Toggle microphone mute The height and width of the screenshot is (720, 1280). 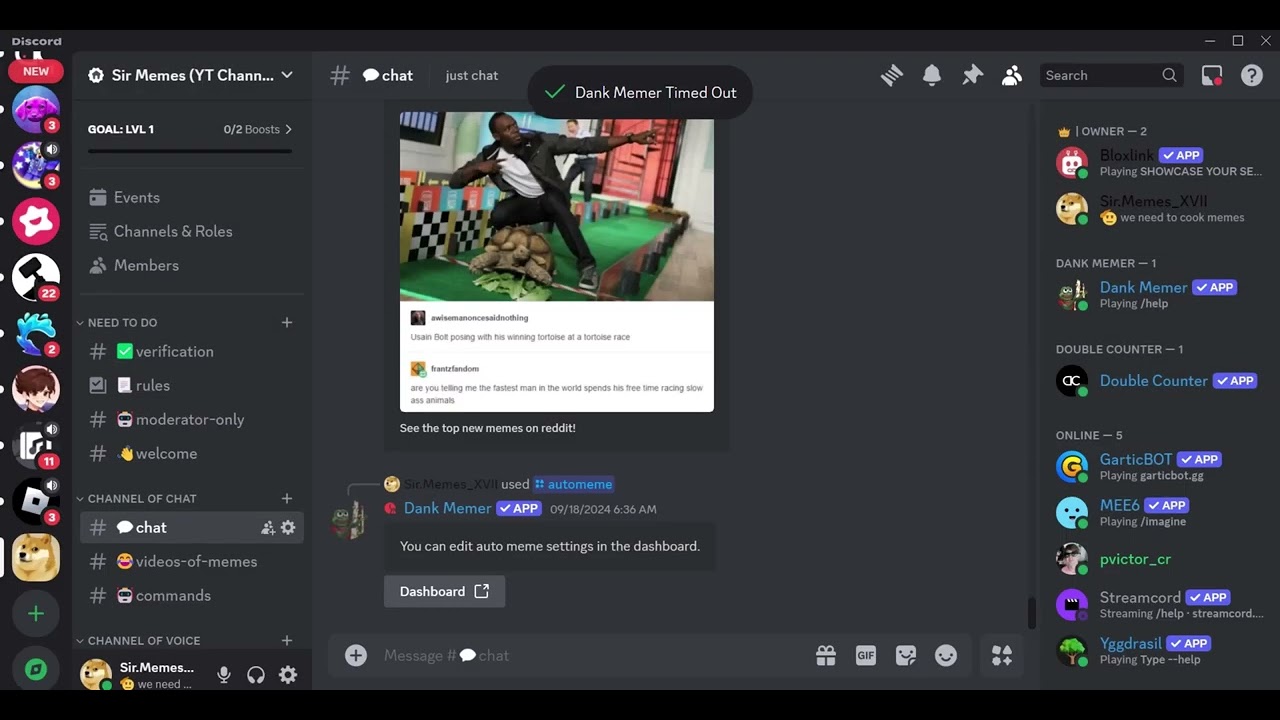click(224, 675)
